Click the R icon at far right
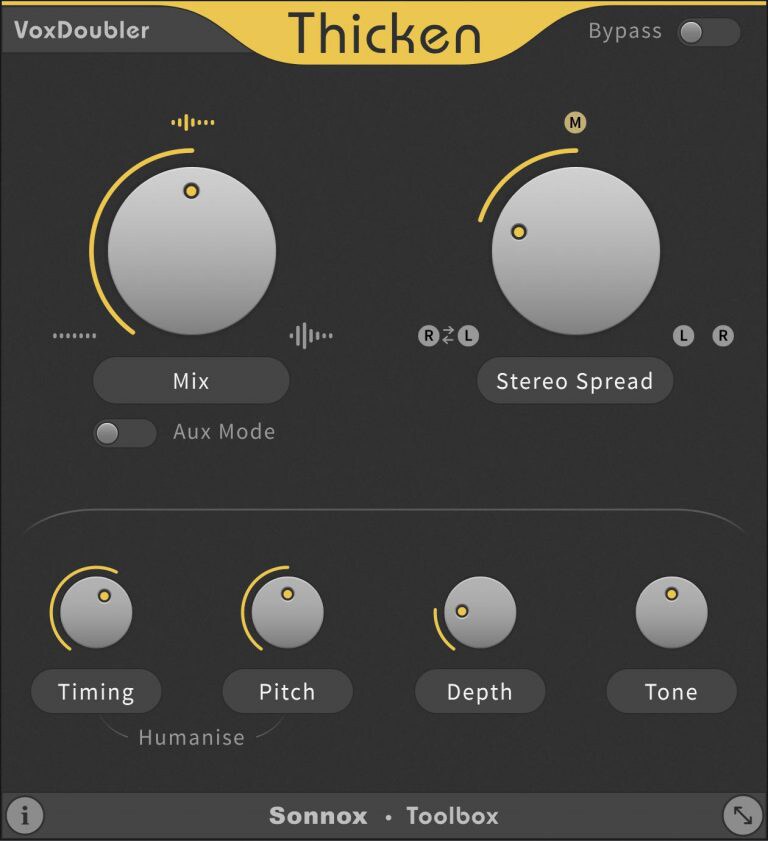This screenshot has width=768, height=841. [723, 336]
